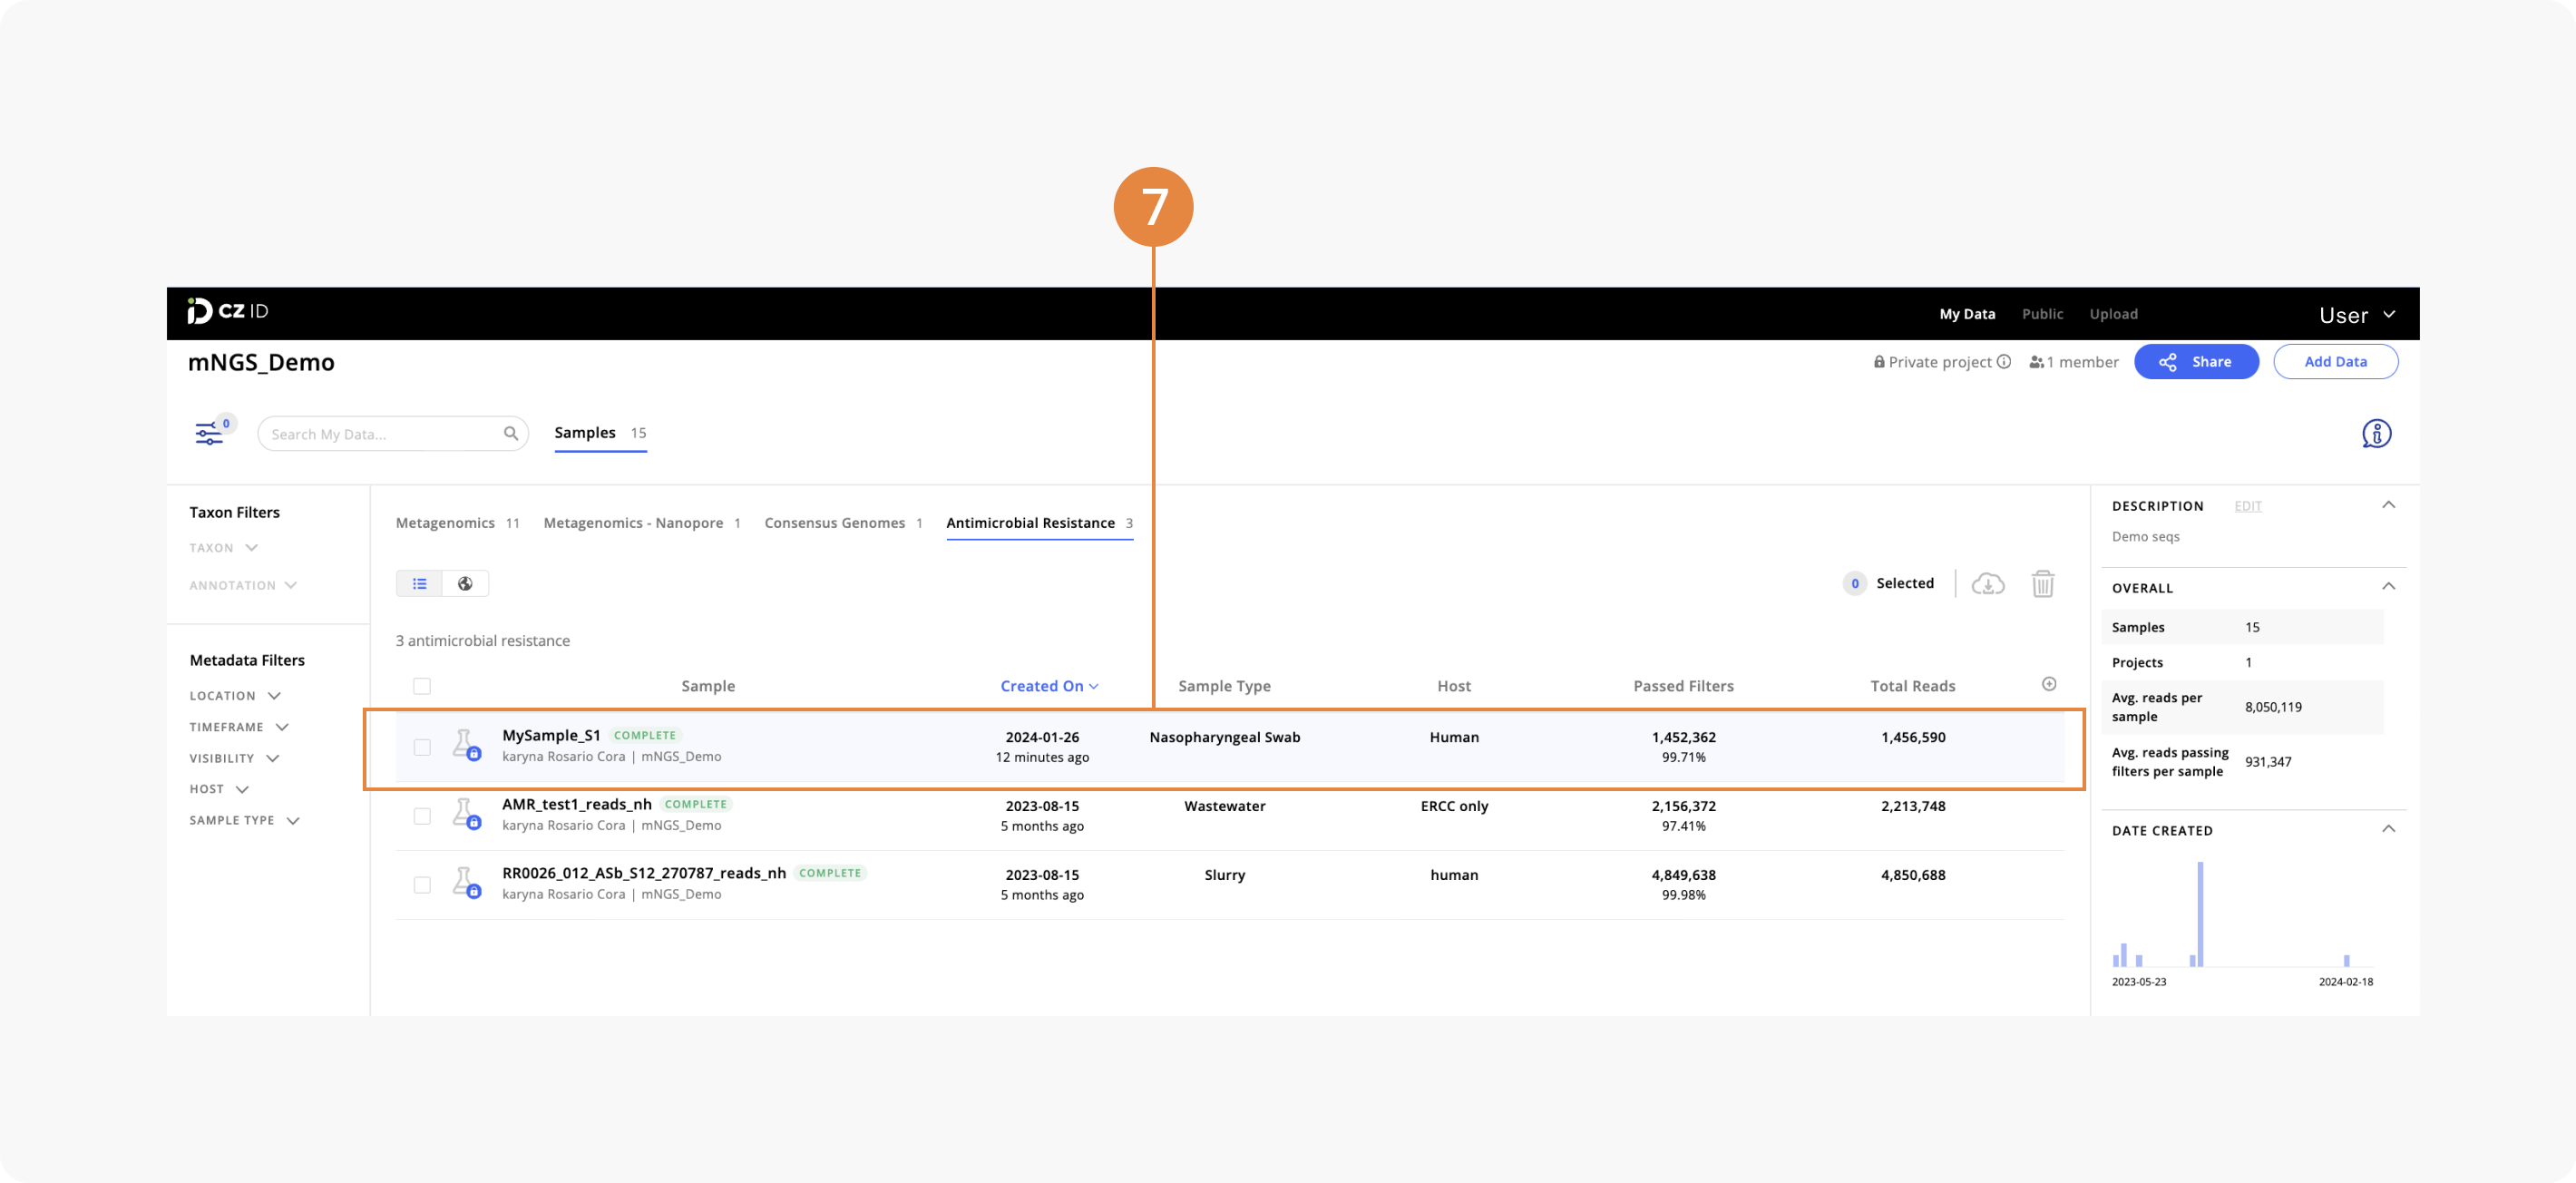Go to My Data

pyautogui.click(x=1967, y=314)
